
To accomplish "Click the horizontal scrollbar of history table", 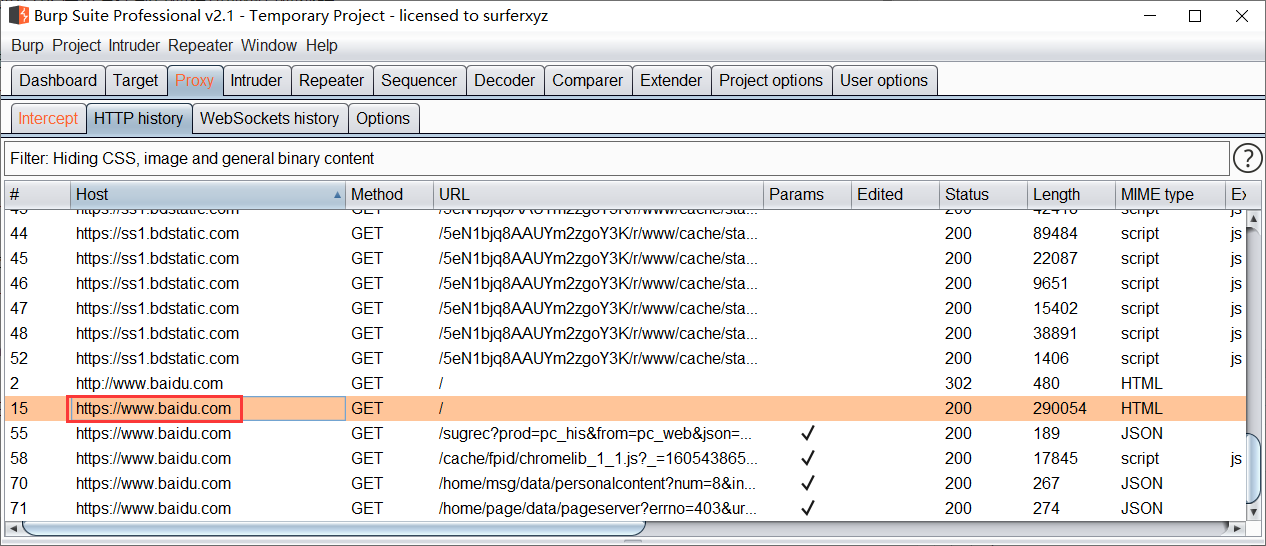I will click(625, 527).
